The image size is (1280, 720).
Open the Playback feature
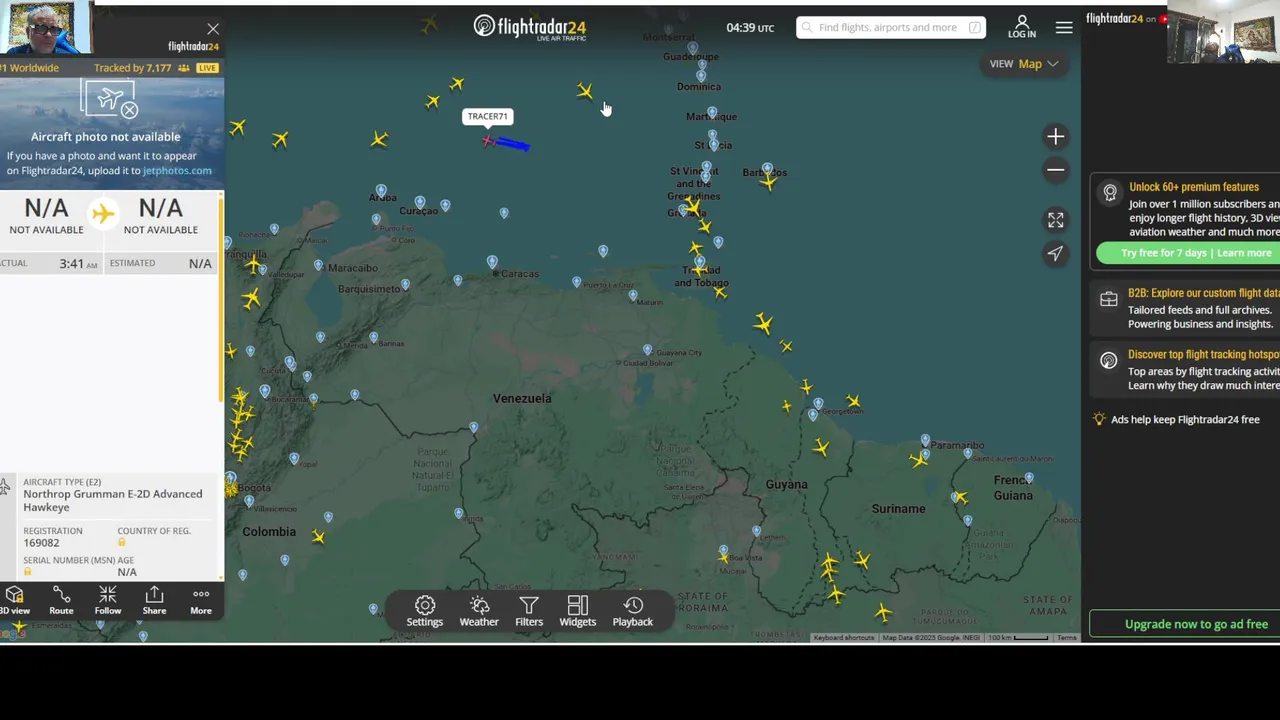click(633, 611)
